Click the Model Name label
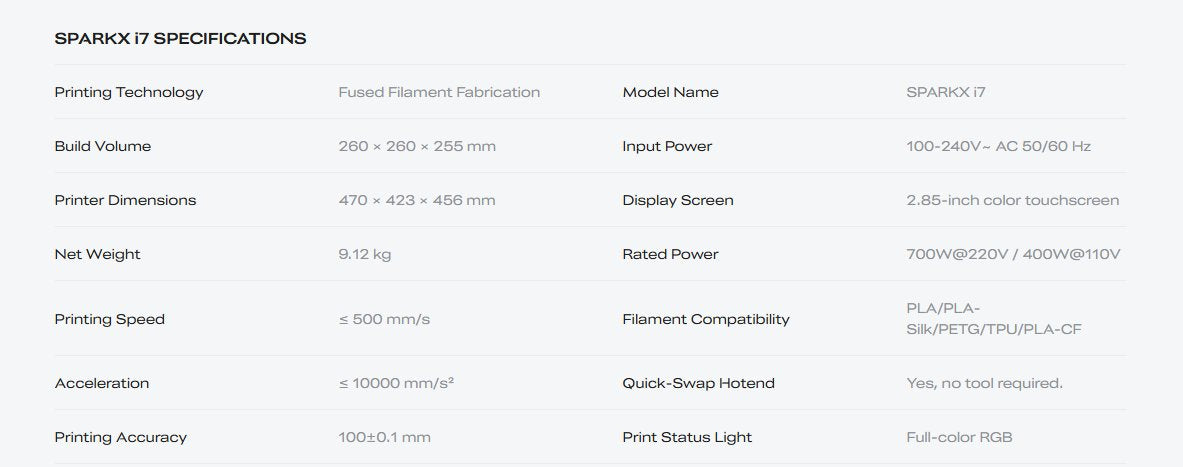 (x=670, y=92)
